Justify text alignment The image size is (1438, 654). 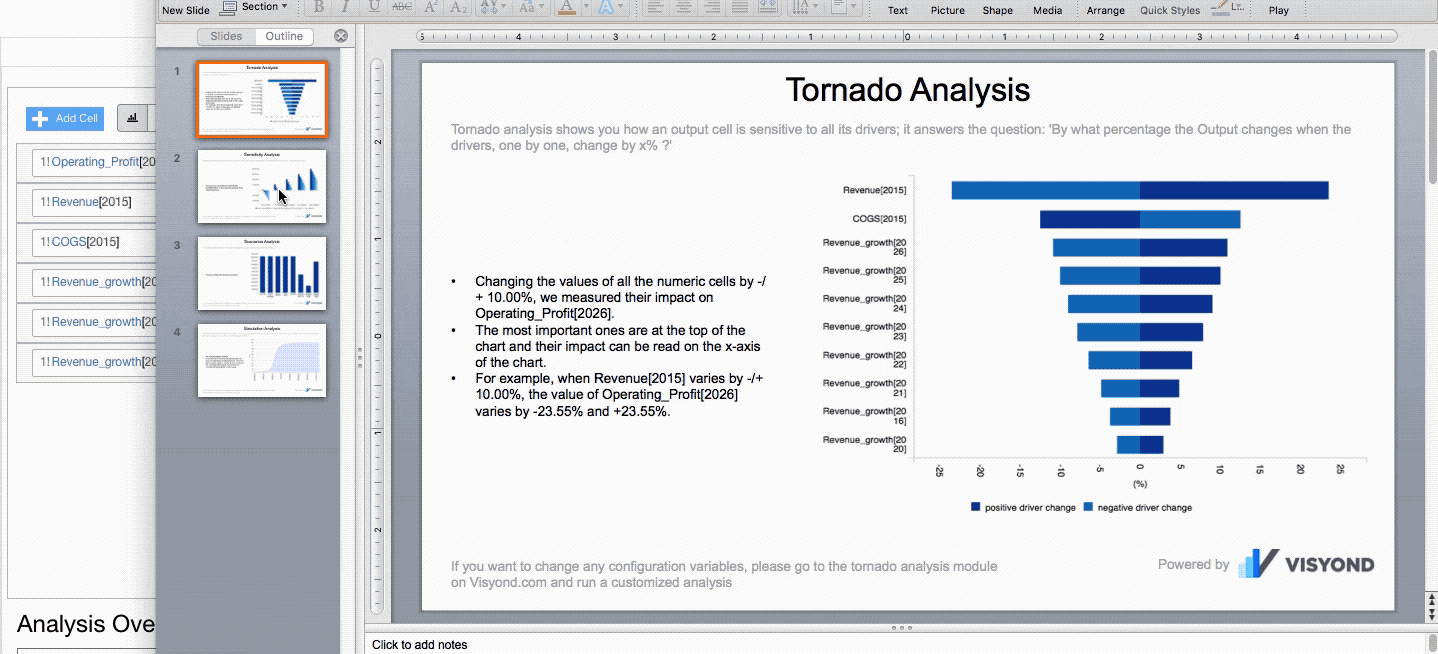point(740,7)
